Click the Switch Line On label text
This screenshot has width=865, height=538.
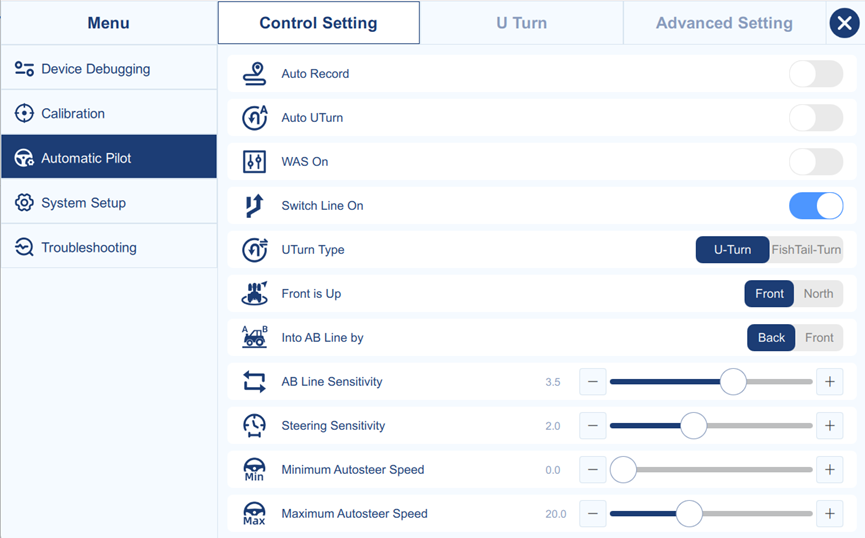point(322,206)
